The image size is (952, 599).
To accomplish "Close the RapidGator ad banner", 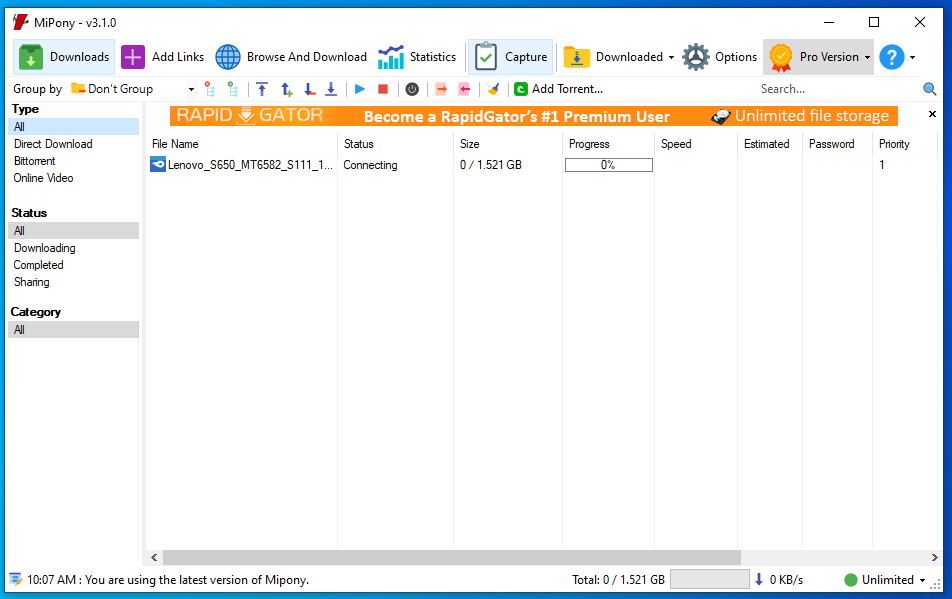I will (933, 114).
